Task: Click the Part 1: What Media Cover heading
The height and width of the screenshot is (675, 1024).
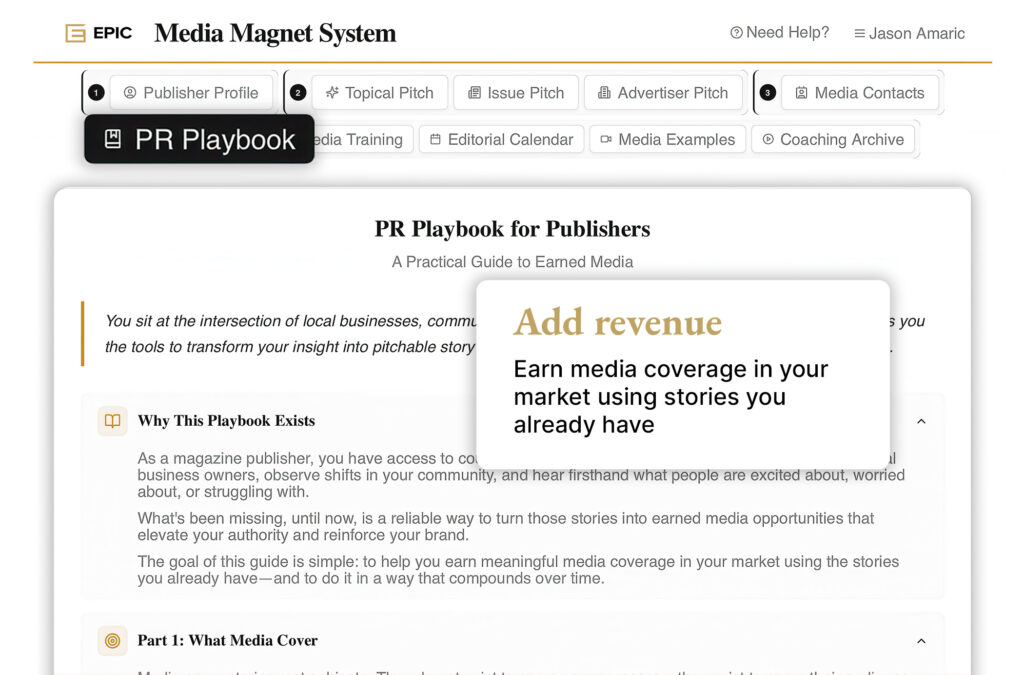Action: tap(227, 640)
